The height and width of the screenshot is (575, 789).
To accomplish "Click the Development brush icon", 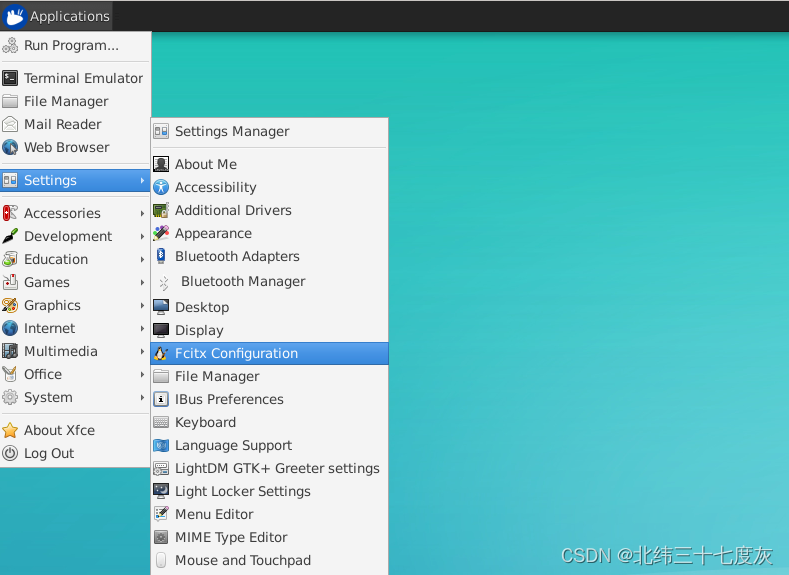I will [x=10, y=236].
